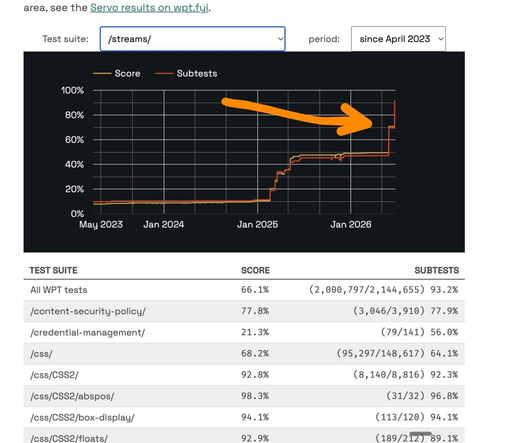
Task: Click the Jan 2024 x-axis label on chart
Action: click(164, 225)
